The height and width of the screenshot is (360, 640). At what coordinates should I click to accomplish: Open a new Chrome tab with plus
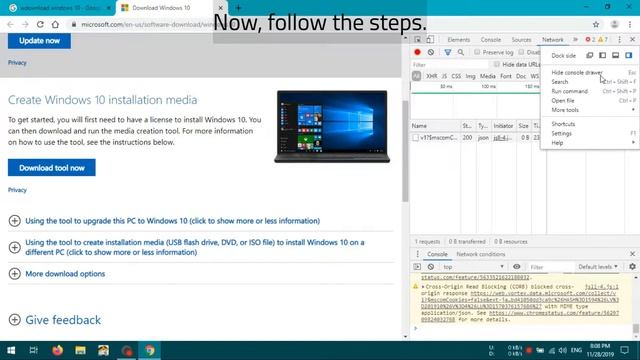pyautogui.click(x=238, y=8)
